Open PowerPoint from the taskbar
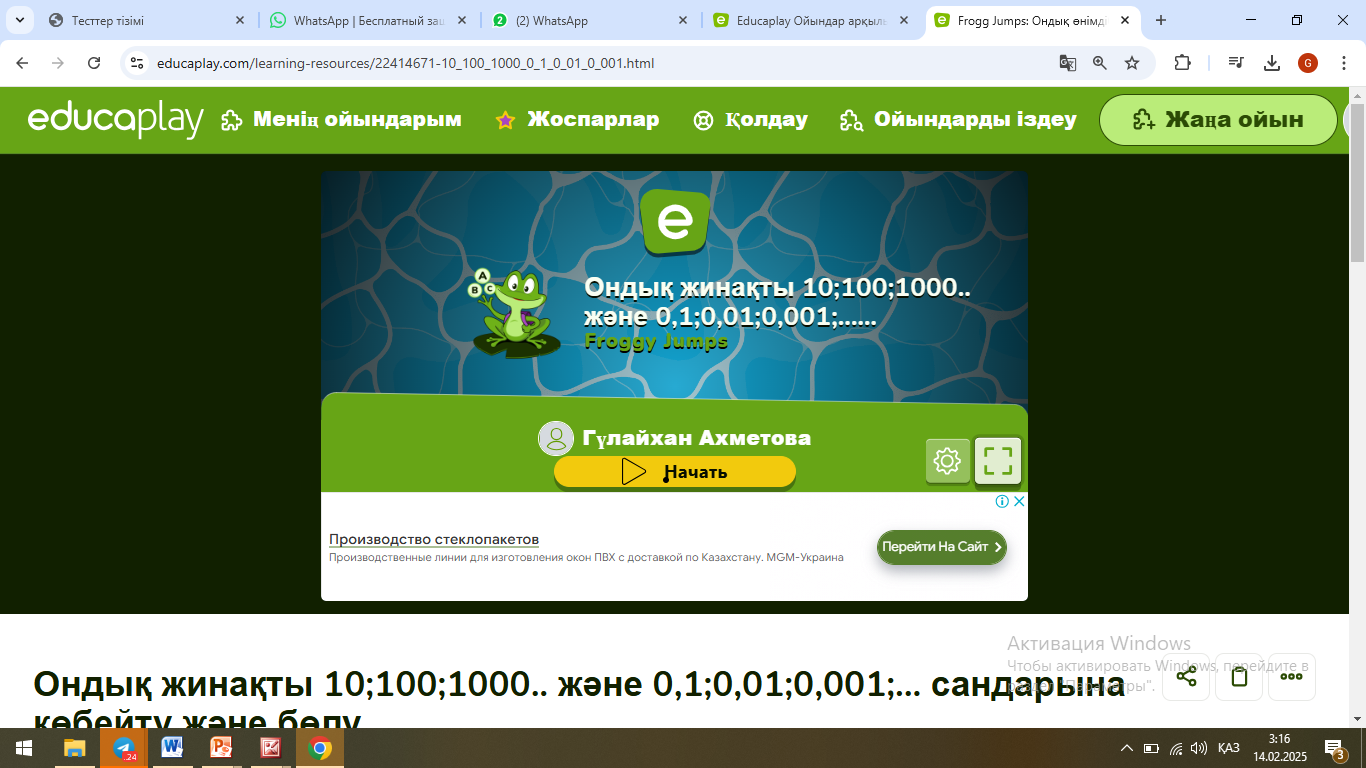Screen dimensions: 1366x768 point(222,748)
